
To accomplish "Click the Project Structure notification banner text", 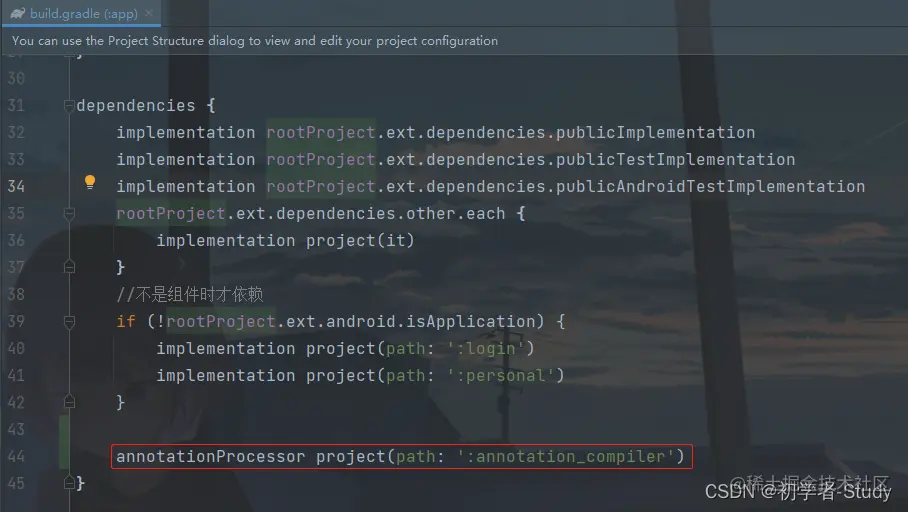I will click(x=255, y=41).
